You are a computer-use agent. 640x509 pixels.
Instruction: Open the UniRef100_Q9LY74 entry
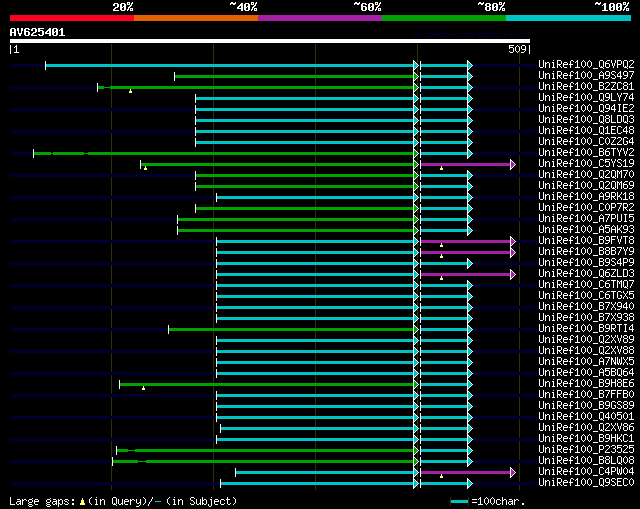(586, 98)
